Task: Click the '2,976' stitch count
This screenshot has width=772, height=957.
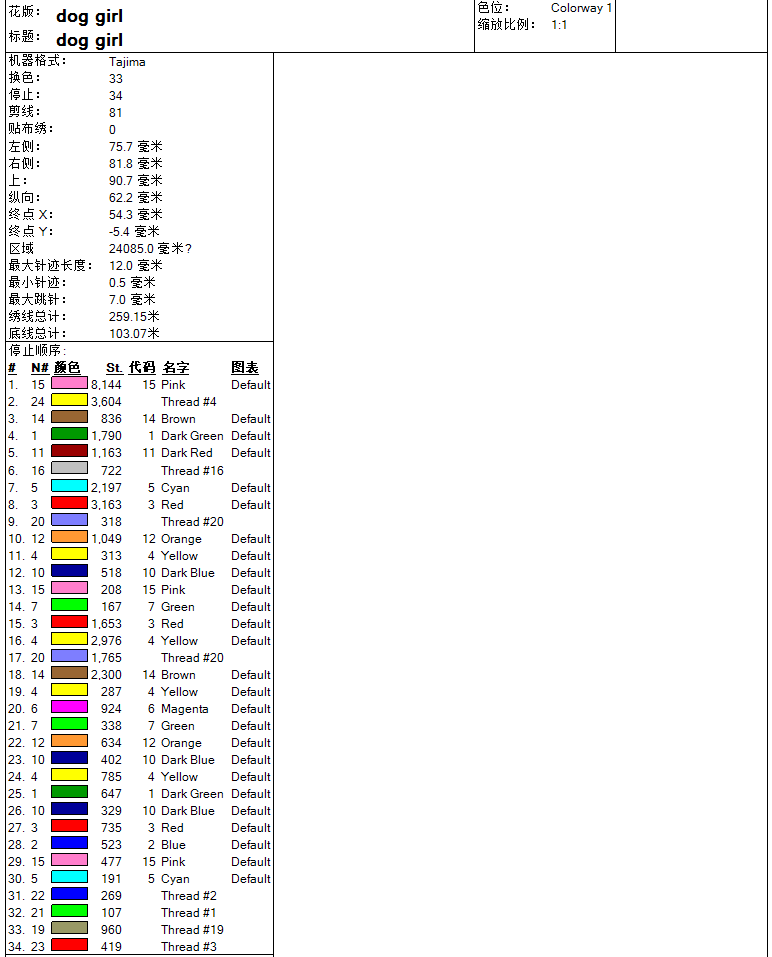Action: click(x=106, y=641)
